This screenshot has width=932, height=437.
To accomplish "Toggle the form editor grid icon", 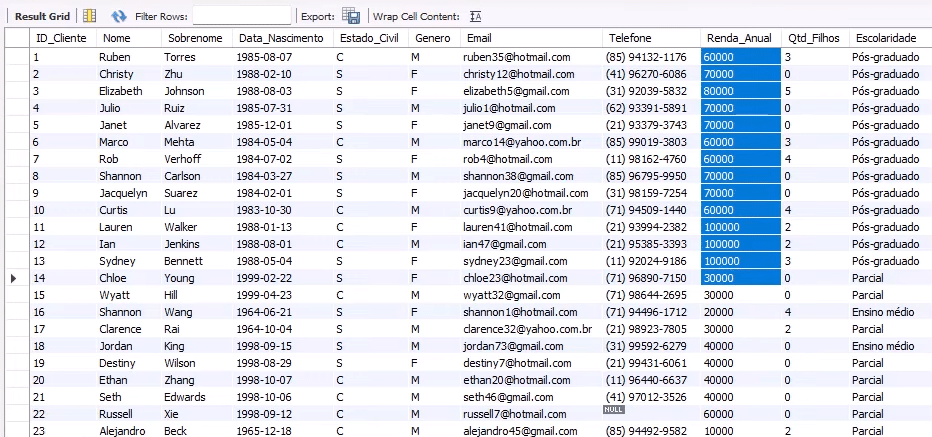I will pos(90,16).
